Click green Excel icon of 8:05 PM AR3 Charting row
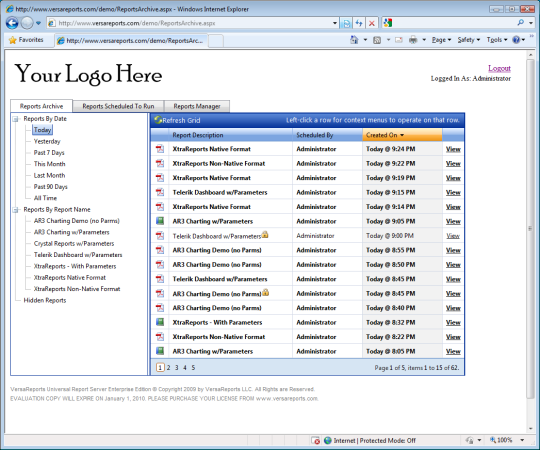This screenshot has height=450, width=540. point(160,351)
